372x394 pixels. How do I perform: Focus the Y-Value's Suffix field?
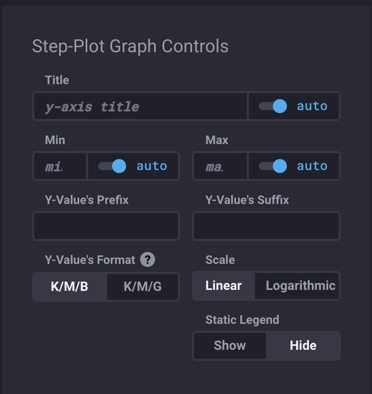(266, 226)
